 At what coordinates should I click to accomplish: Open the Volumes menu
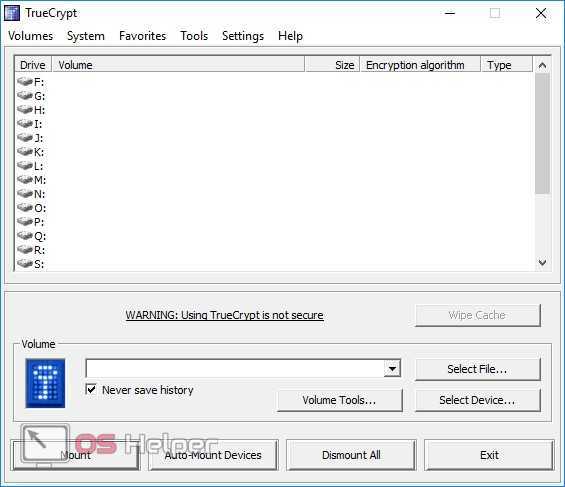pos(31,36)
